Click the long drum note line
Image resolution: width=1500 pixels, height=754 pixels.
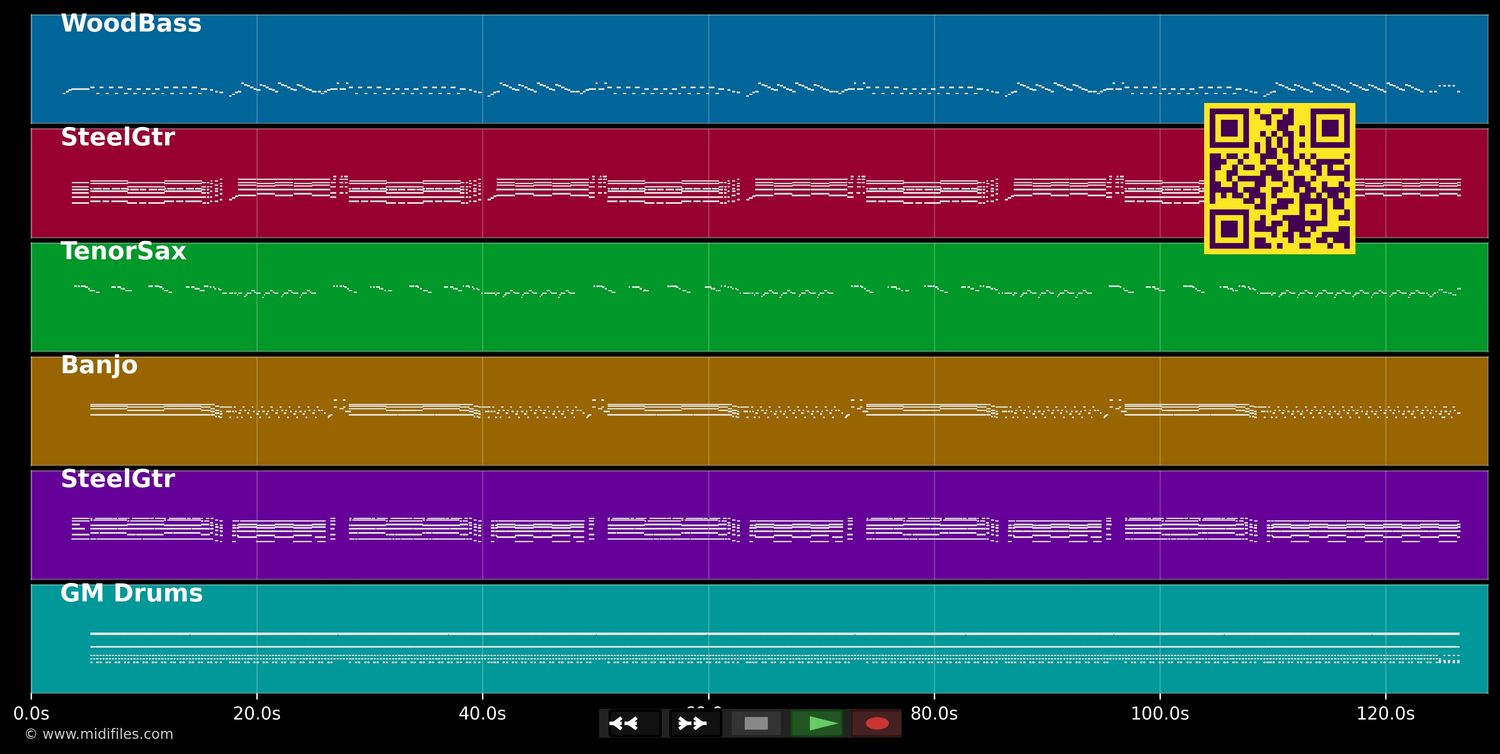pos(774,633)
